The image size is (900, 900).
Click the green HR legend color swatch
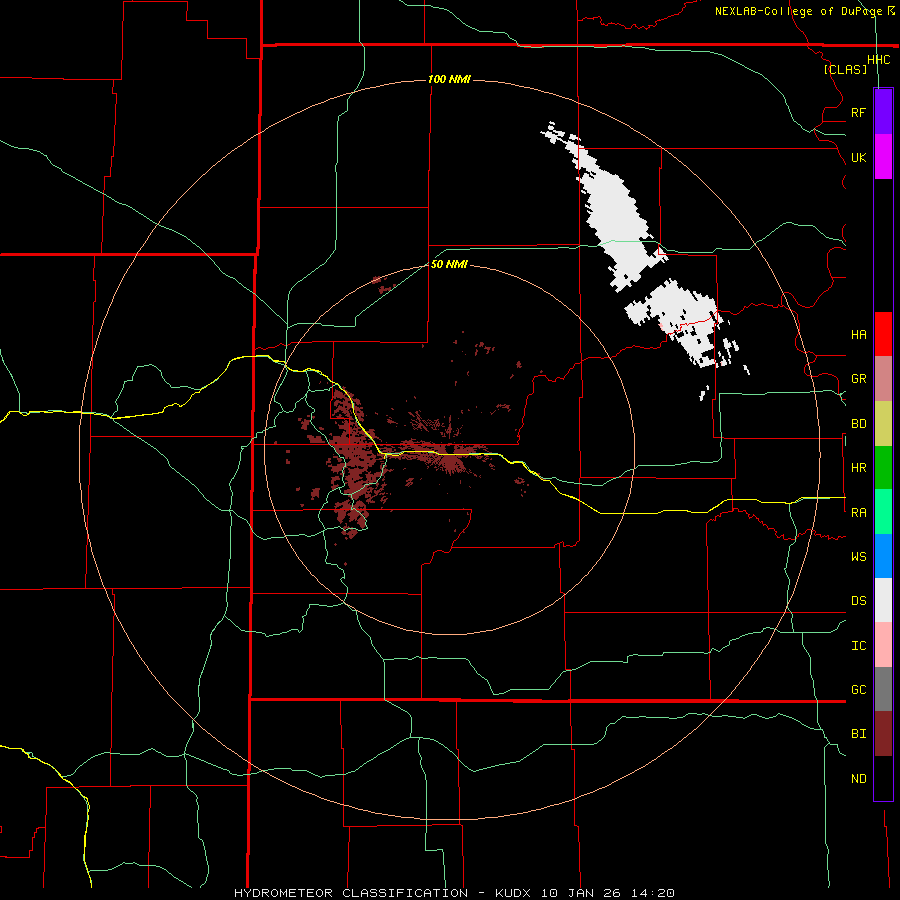(x=883, y=467)
